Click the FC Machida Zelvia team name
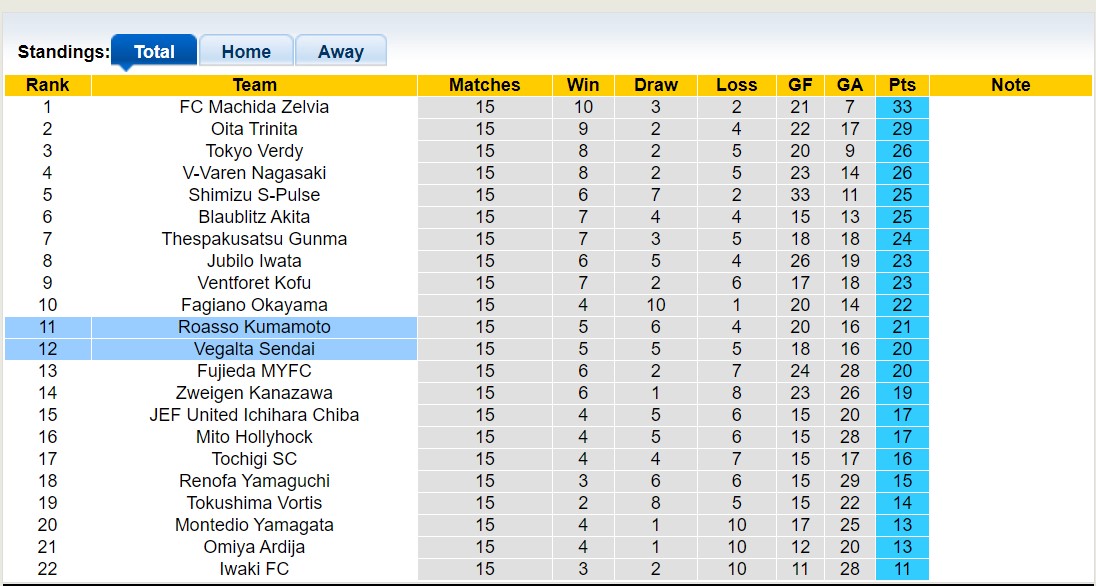Image resolution: width=1096 pixels, height=586 pixels. click(254, 107)
